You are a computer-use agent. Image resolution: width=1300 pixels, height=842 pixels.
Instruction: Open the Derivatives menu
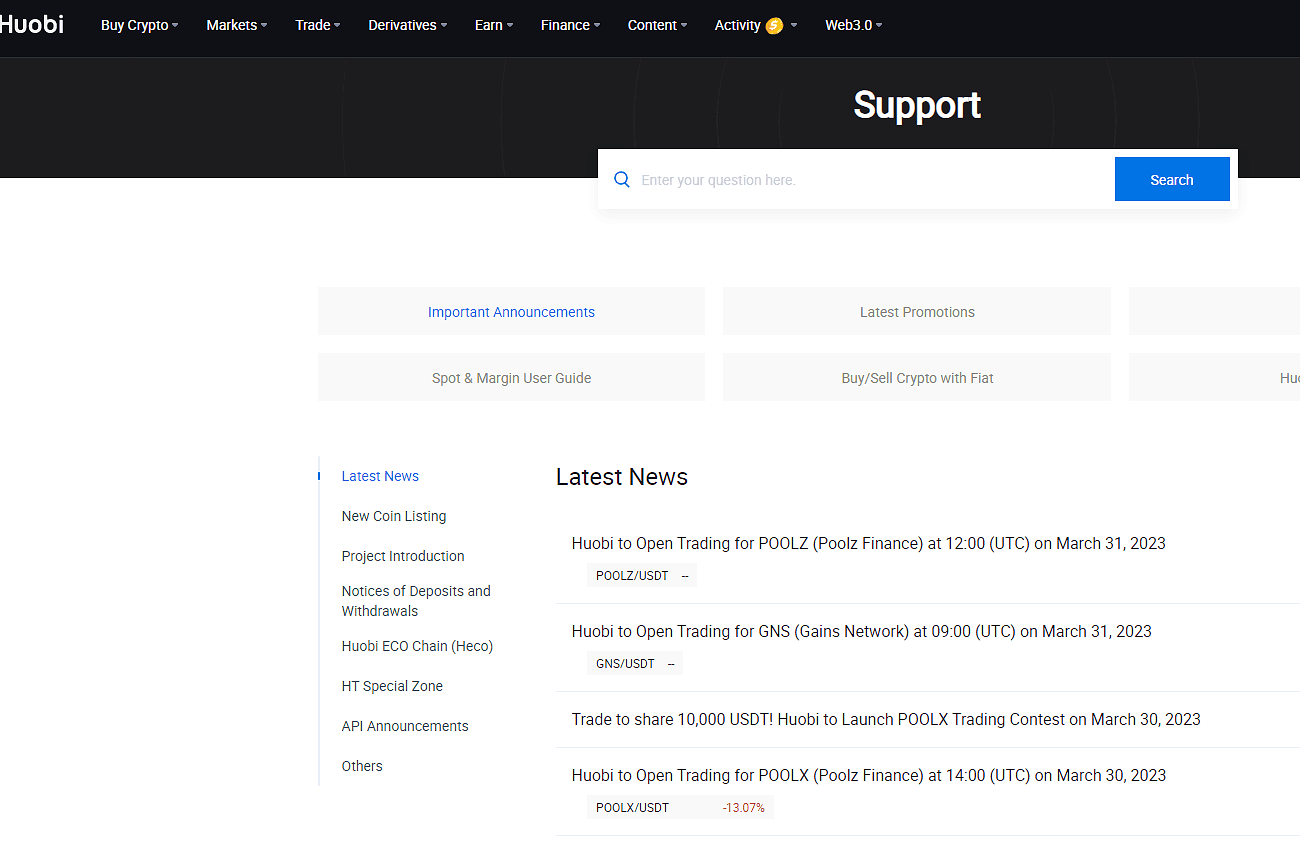tap(403, 25)
